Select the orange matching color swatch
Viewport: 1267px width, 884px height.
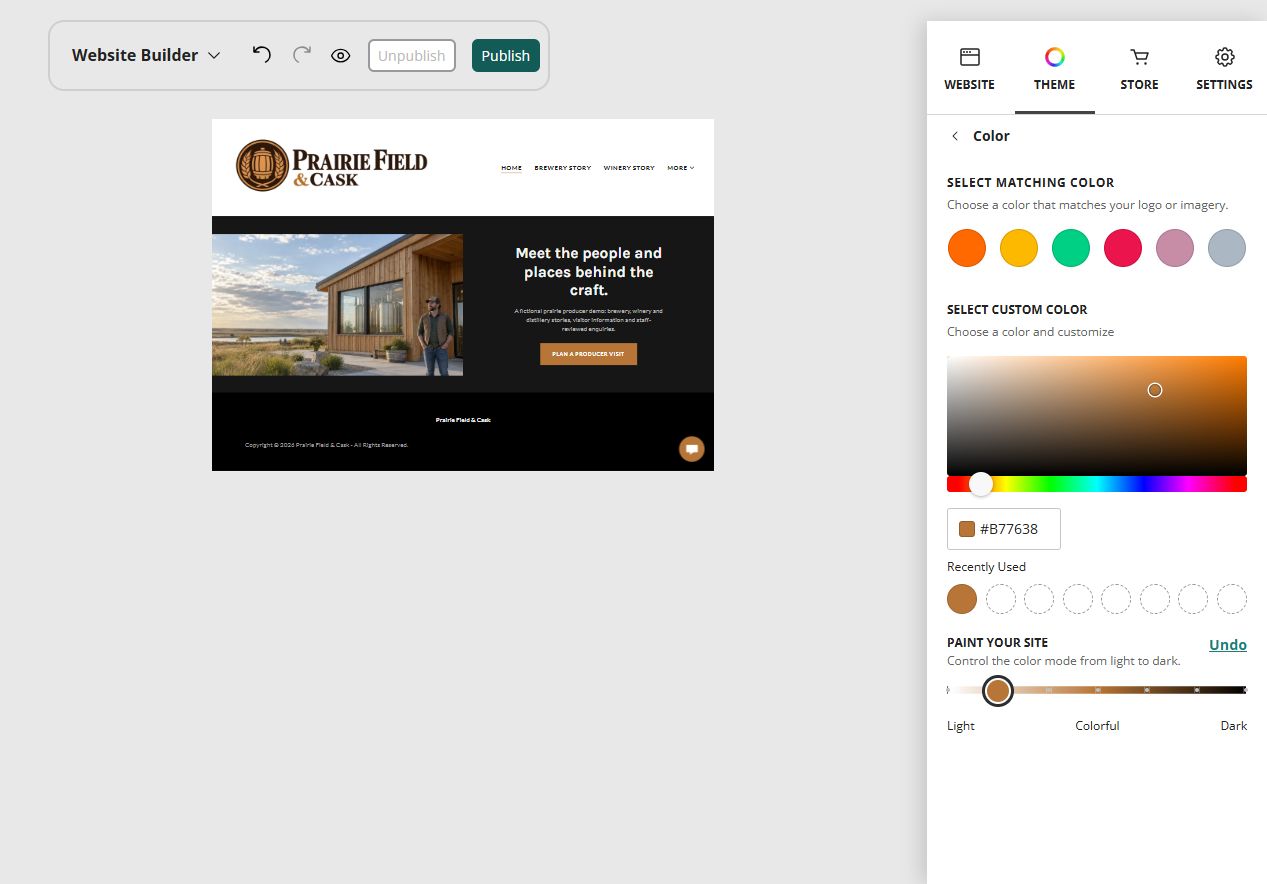click(x=967, y=248)
